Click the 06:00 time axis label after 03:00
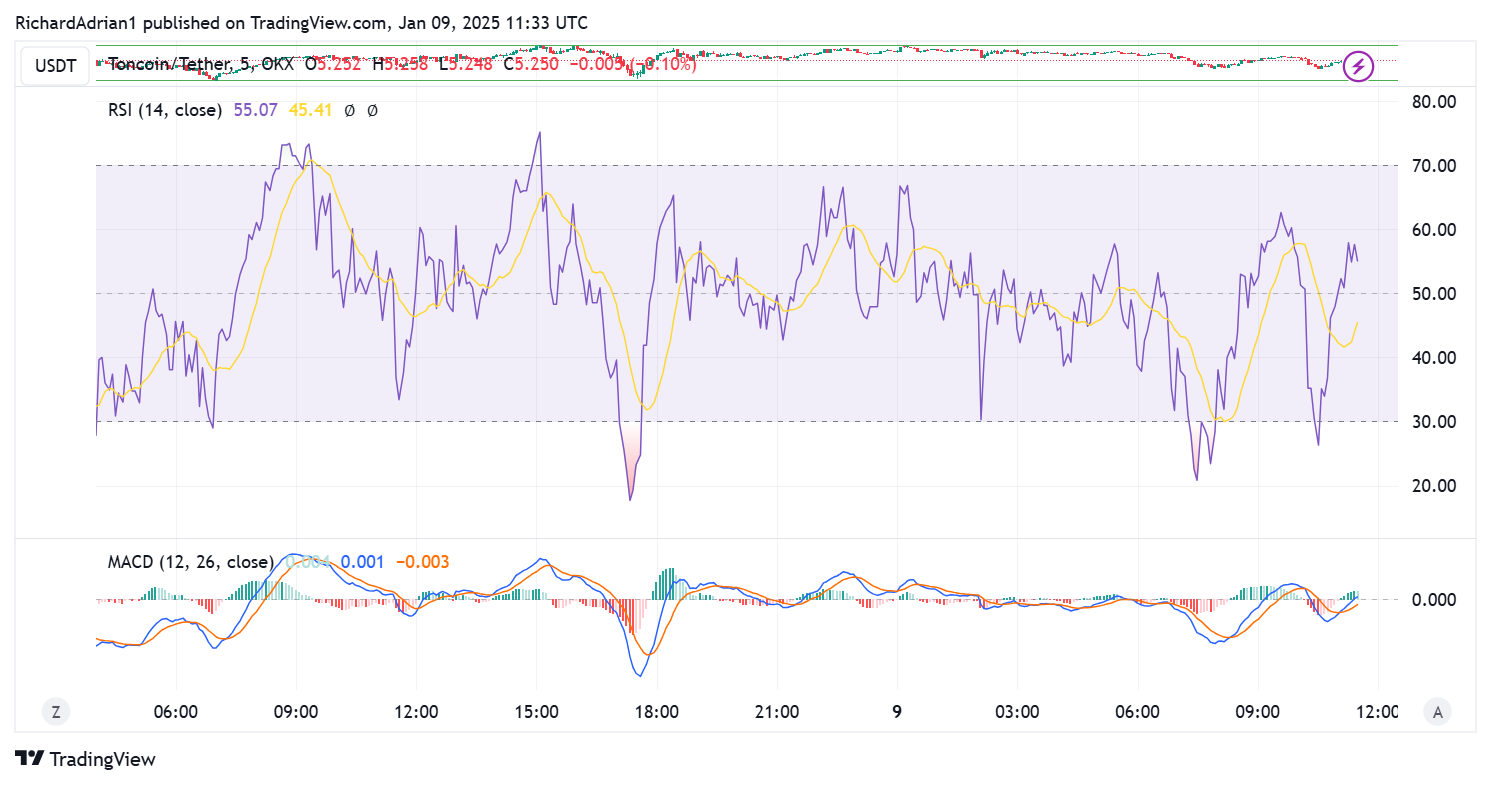Viewport: 1491px width, 785px height. 1137,712
